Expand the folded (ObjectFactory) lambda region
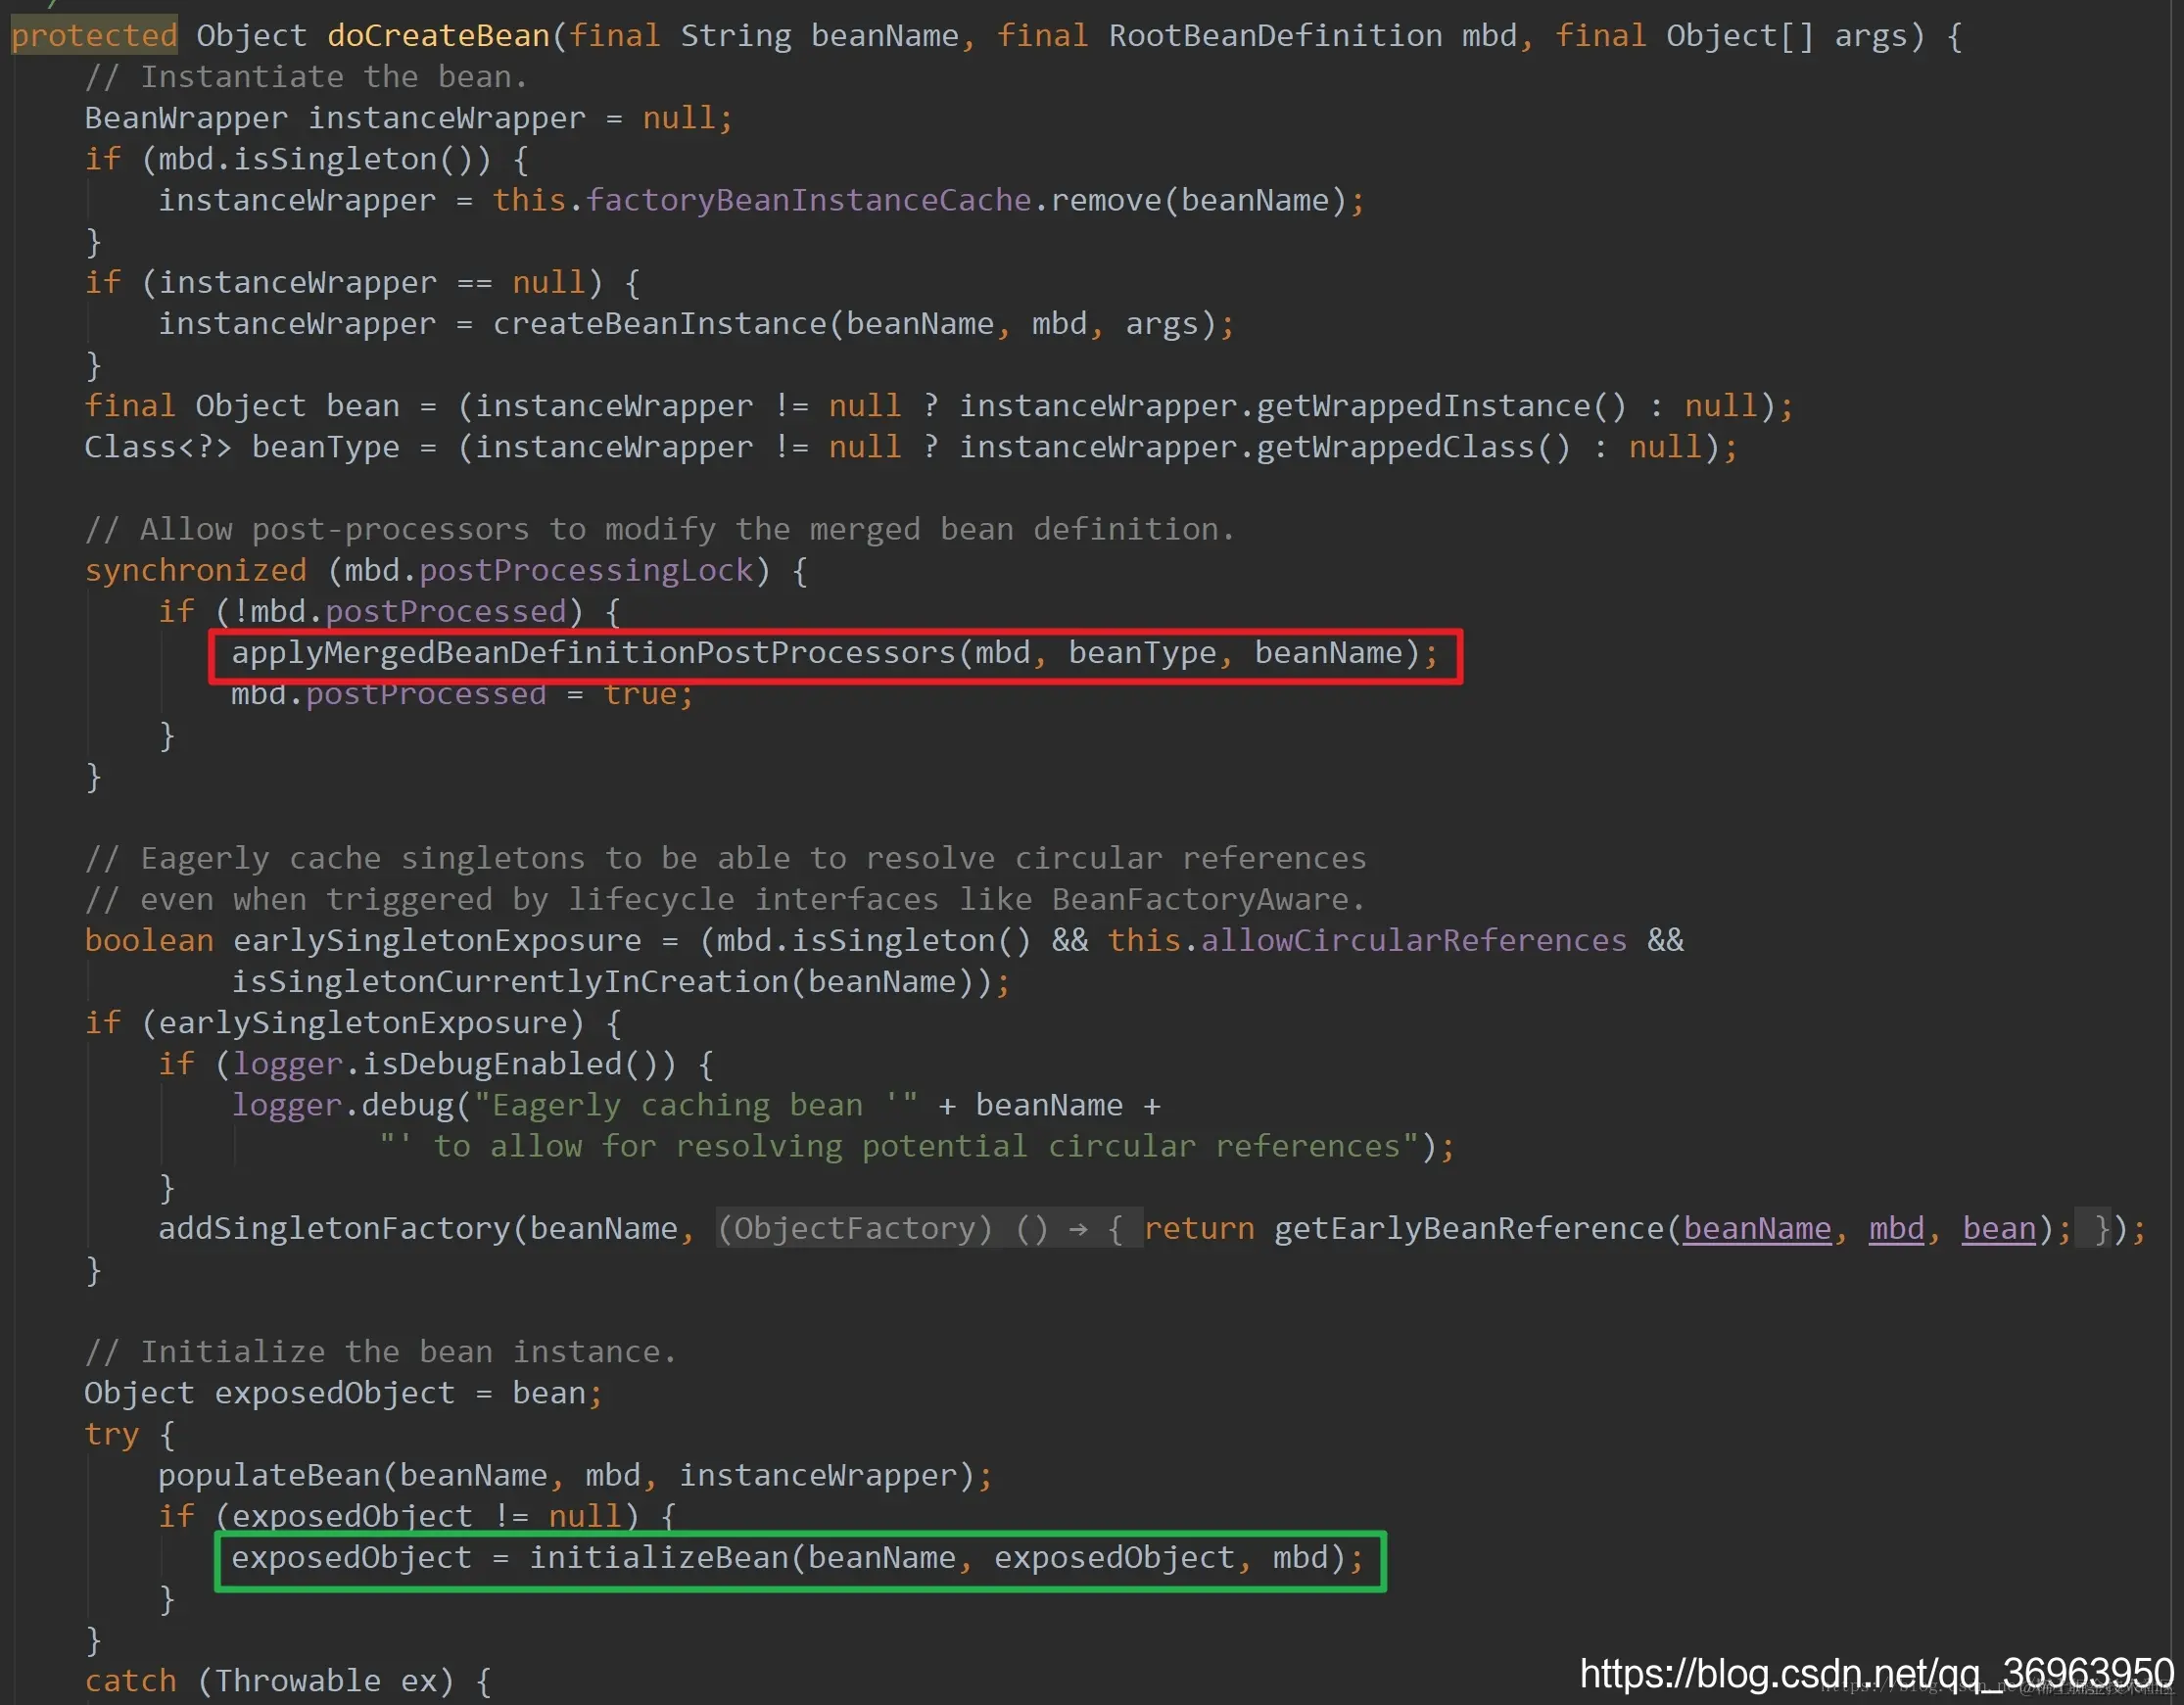Screen dimensions: 2184x1705 [x=928, y=1228]
